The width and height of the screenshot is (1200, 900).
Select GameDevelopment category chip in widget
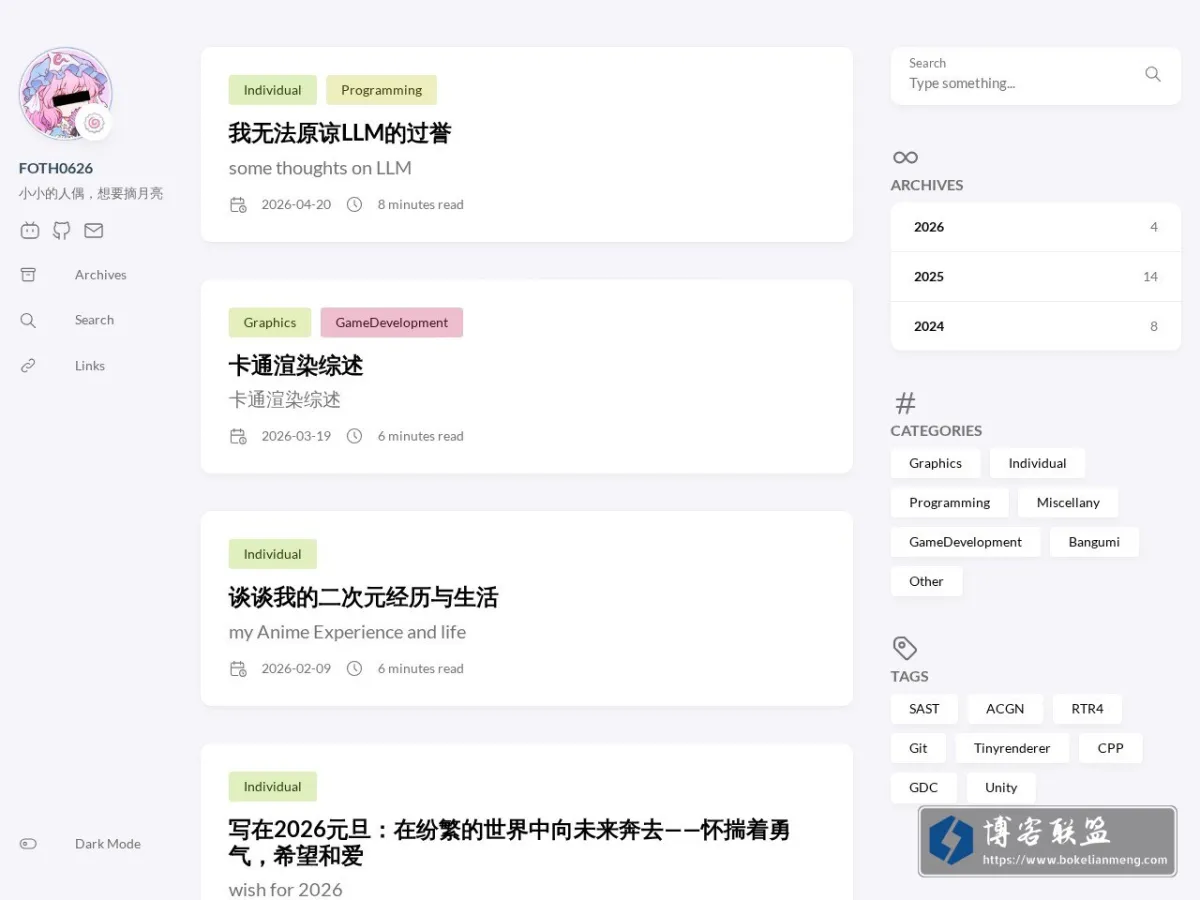[x=965, y=542]
